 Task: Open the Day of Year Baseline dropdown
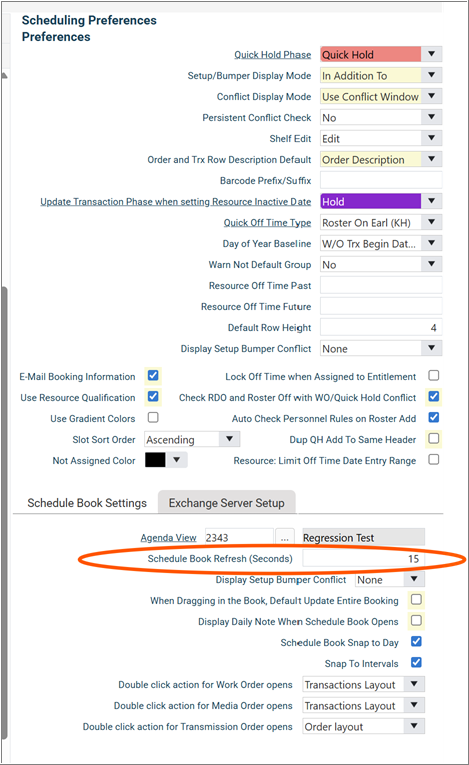(x=381, y=243)
